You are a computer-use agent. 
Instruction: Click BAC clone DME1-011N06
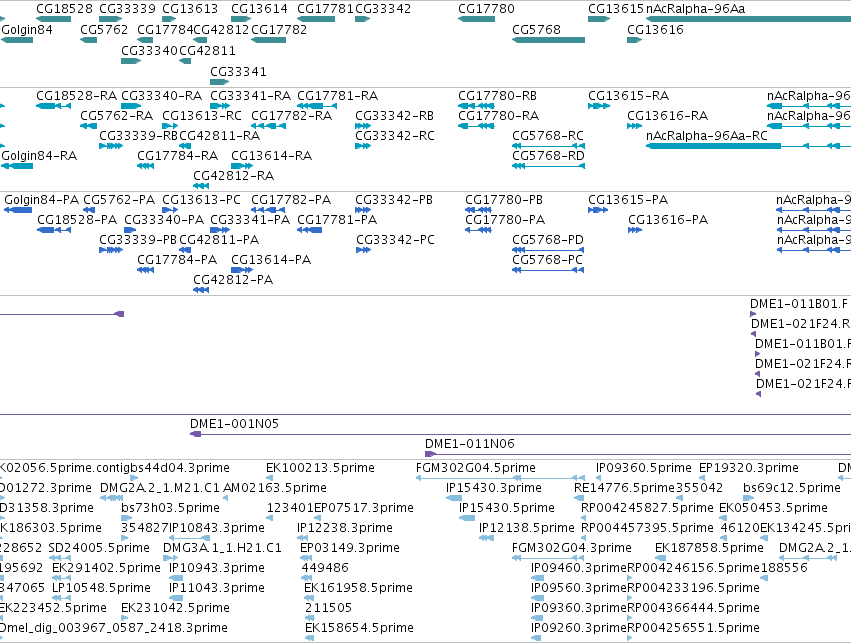[638, 454]
